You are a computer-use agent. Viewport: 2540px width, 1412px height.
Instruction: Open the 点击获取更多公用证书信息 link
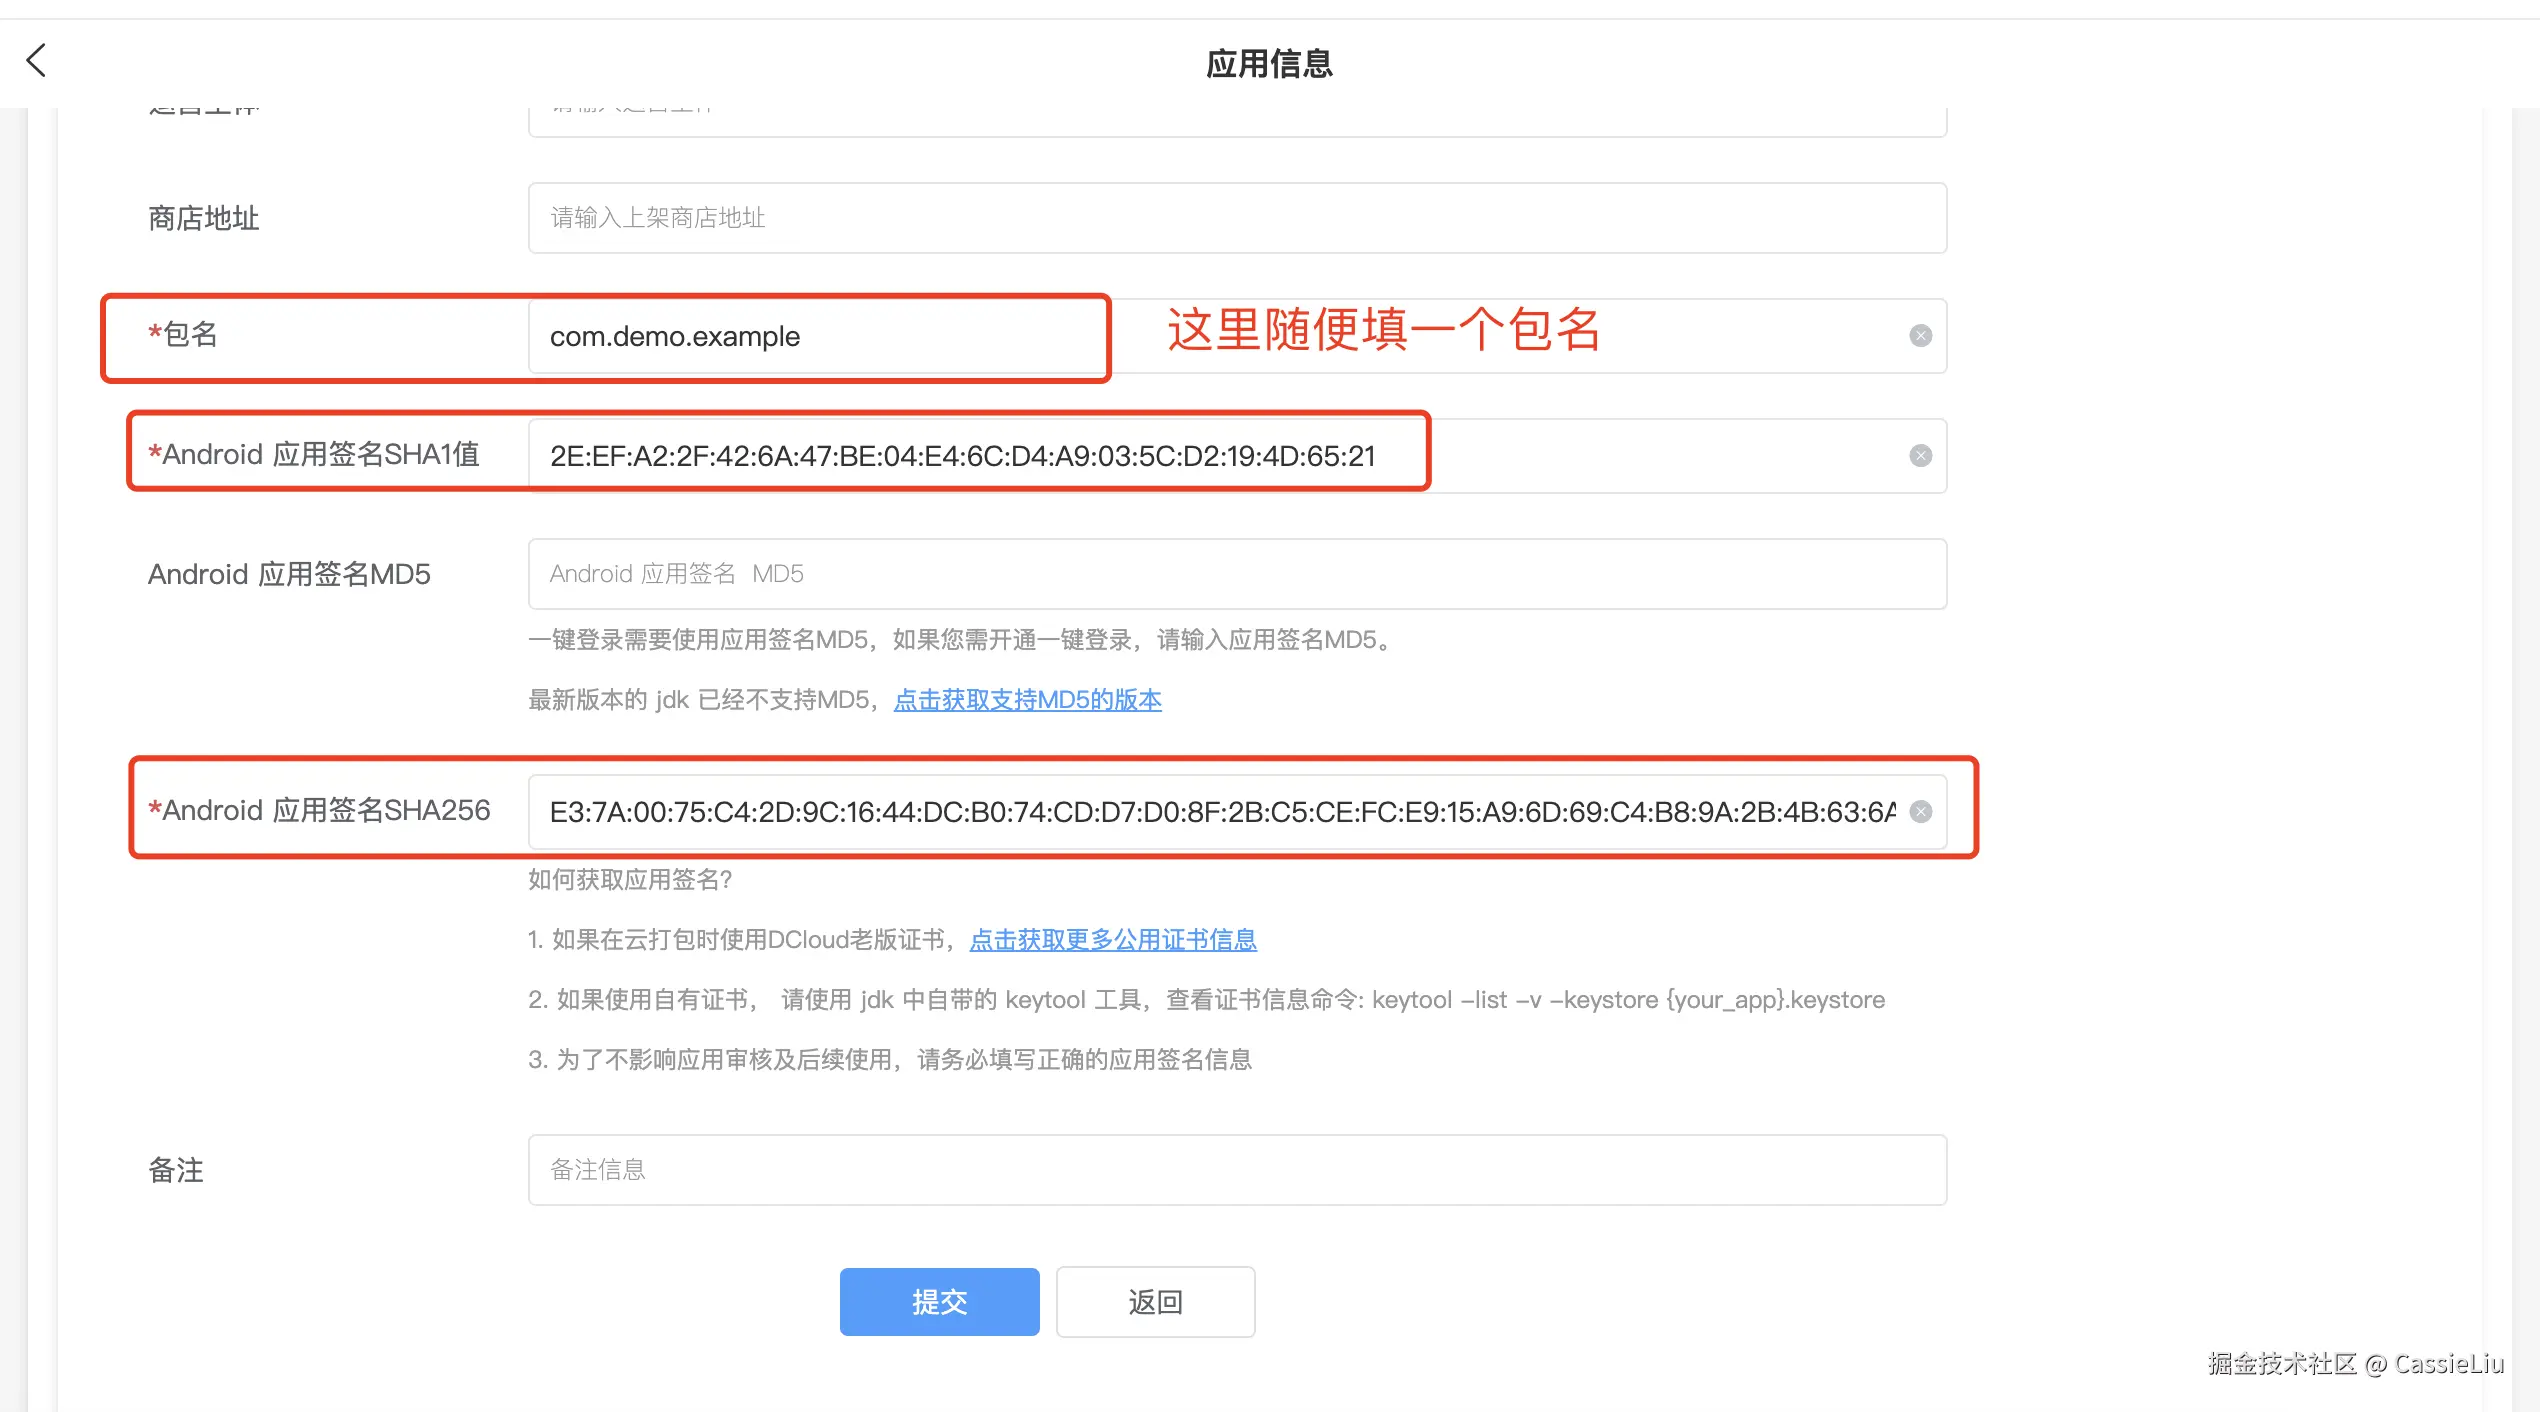[1113, 940]
